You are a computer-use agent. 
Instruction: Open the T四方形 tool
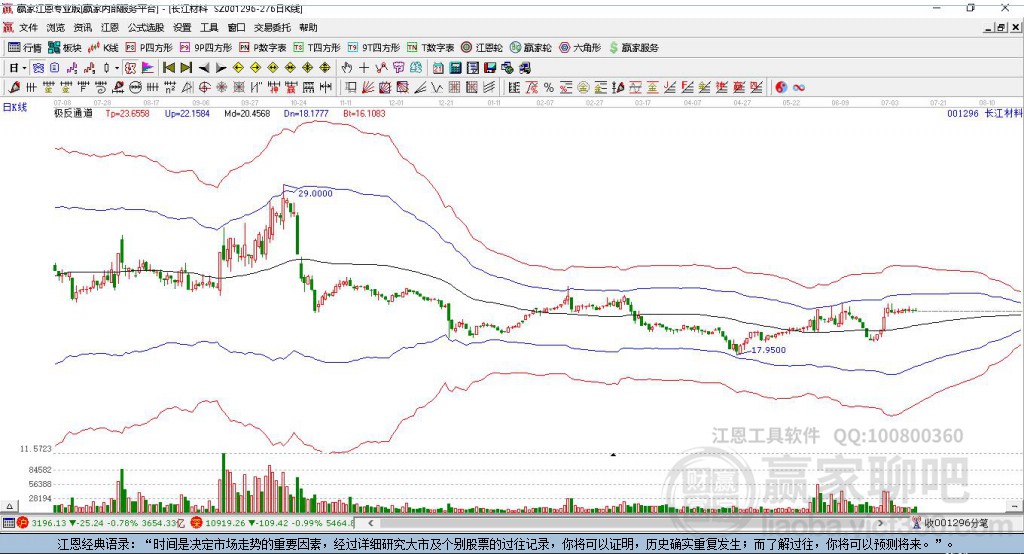point(317,48)
